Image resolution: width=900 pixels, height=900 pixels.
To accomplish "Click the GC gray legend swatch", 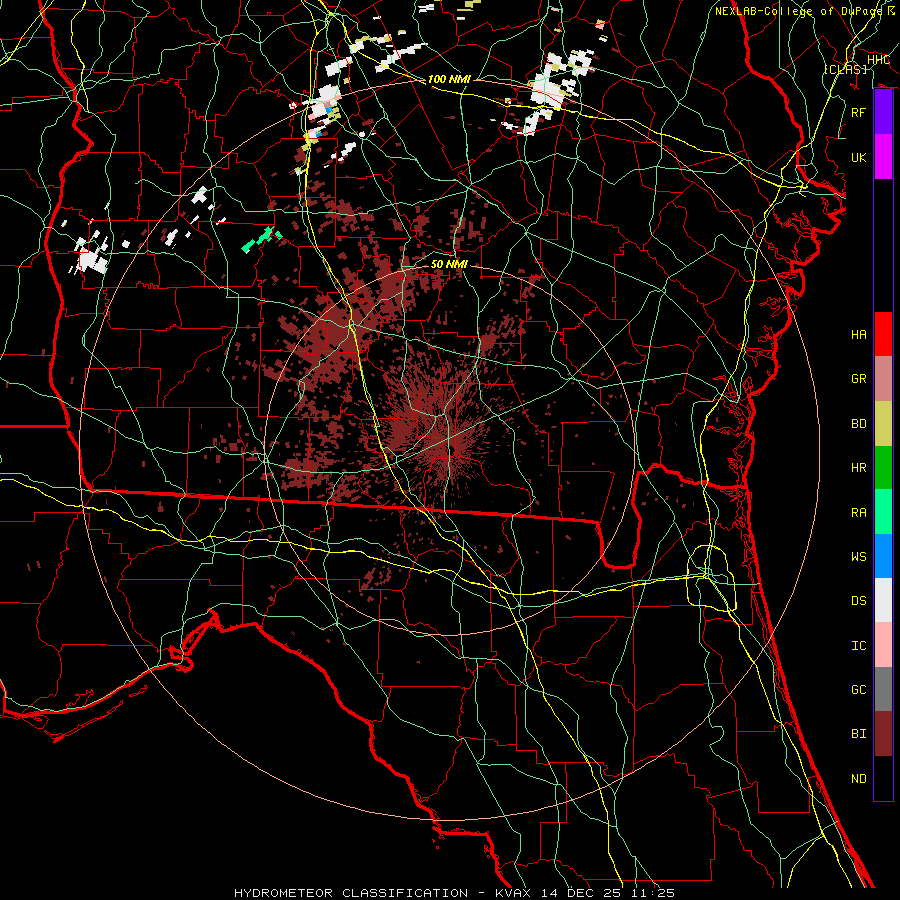I will tap(883, 689).
